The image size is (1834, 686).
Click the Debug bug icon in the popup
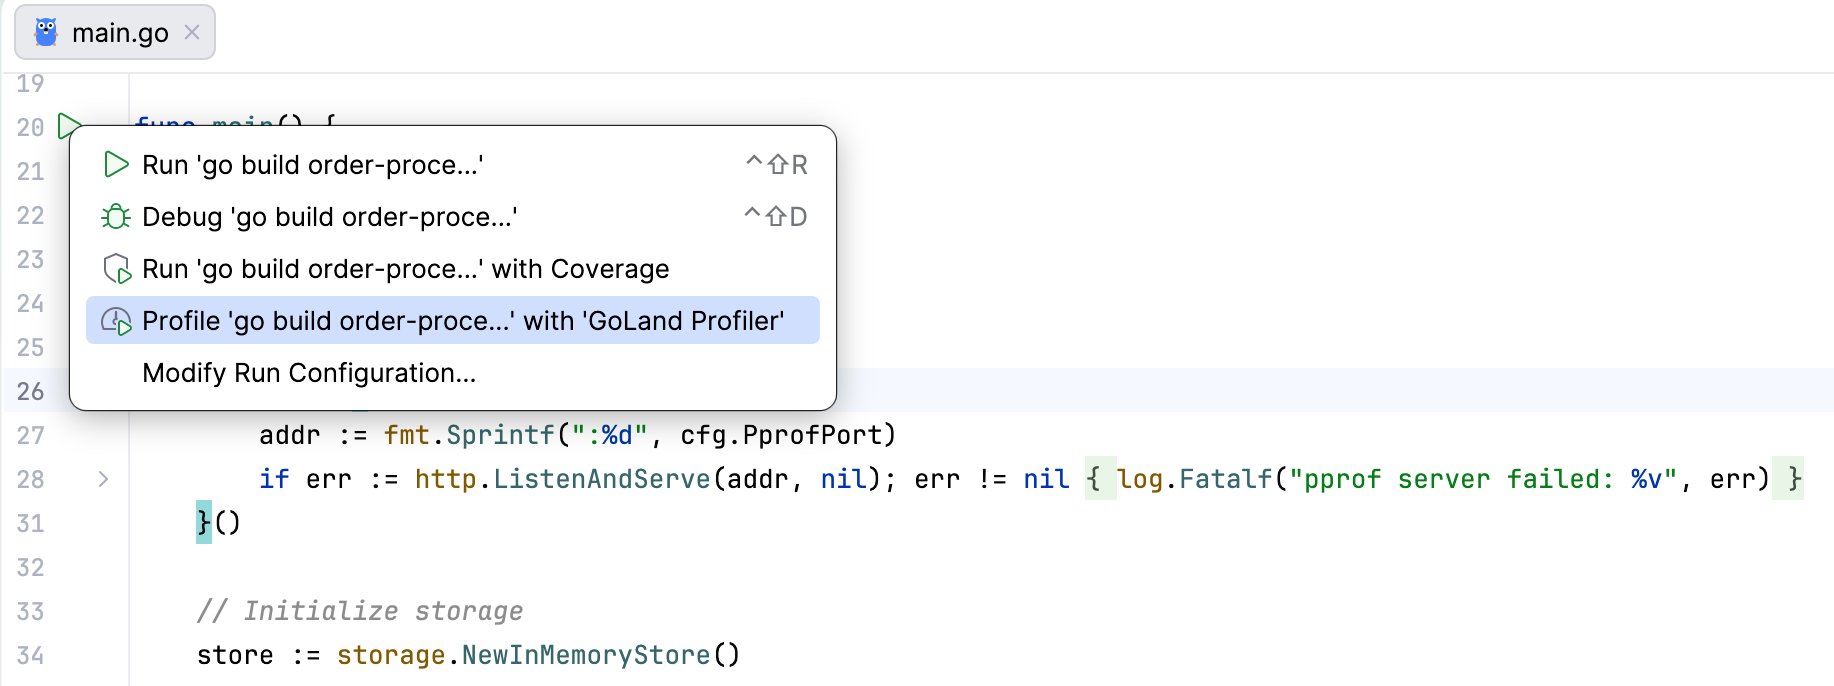pos(116,217)
